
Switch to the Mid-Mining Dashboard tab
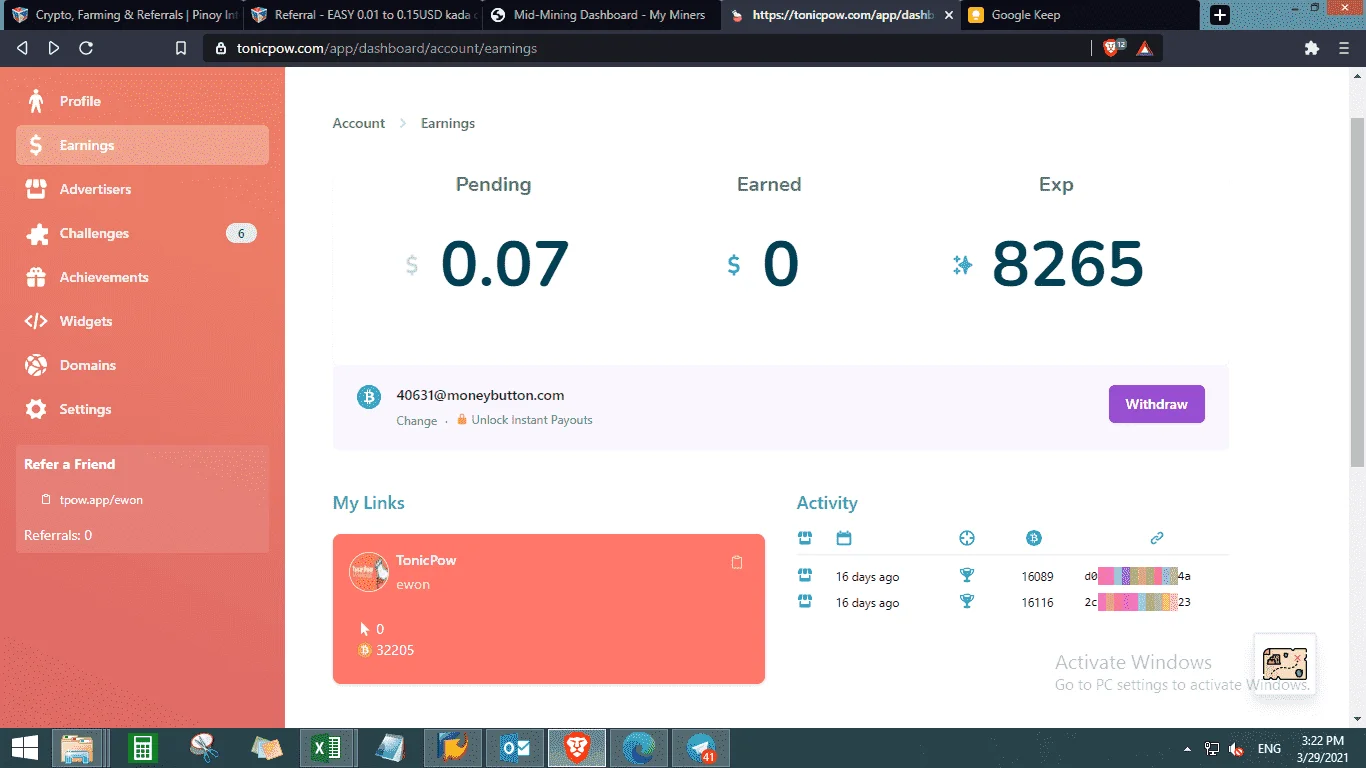(x=601, y=15)
